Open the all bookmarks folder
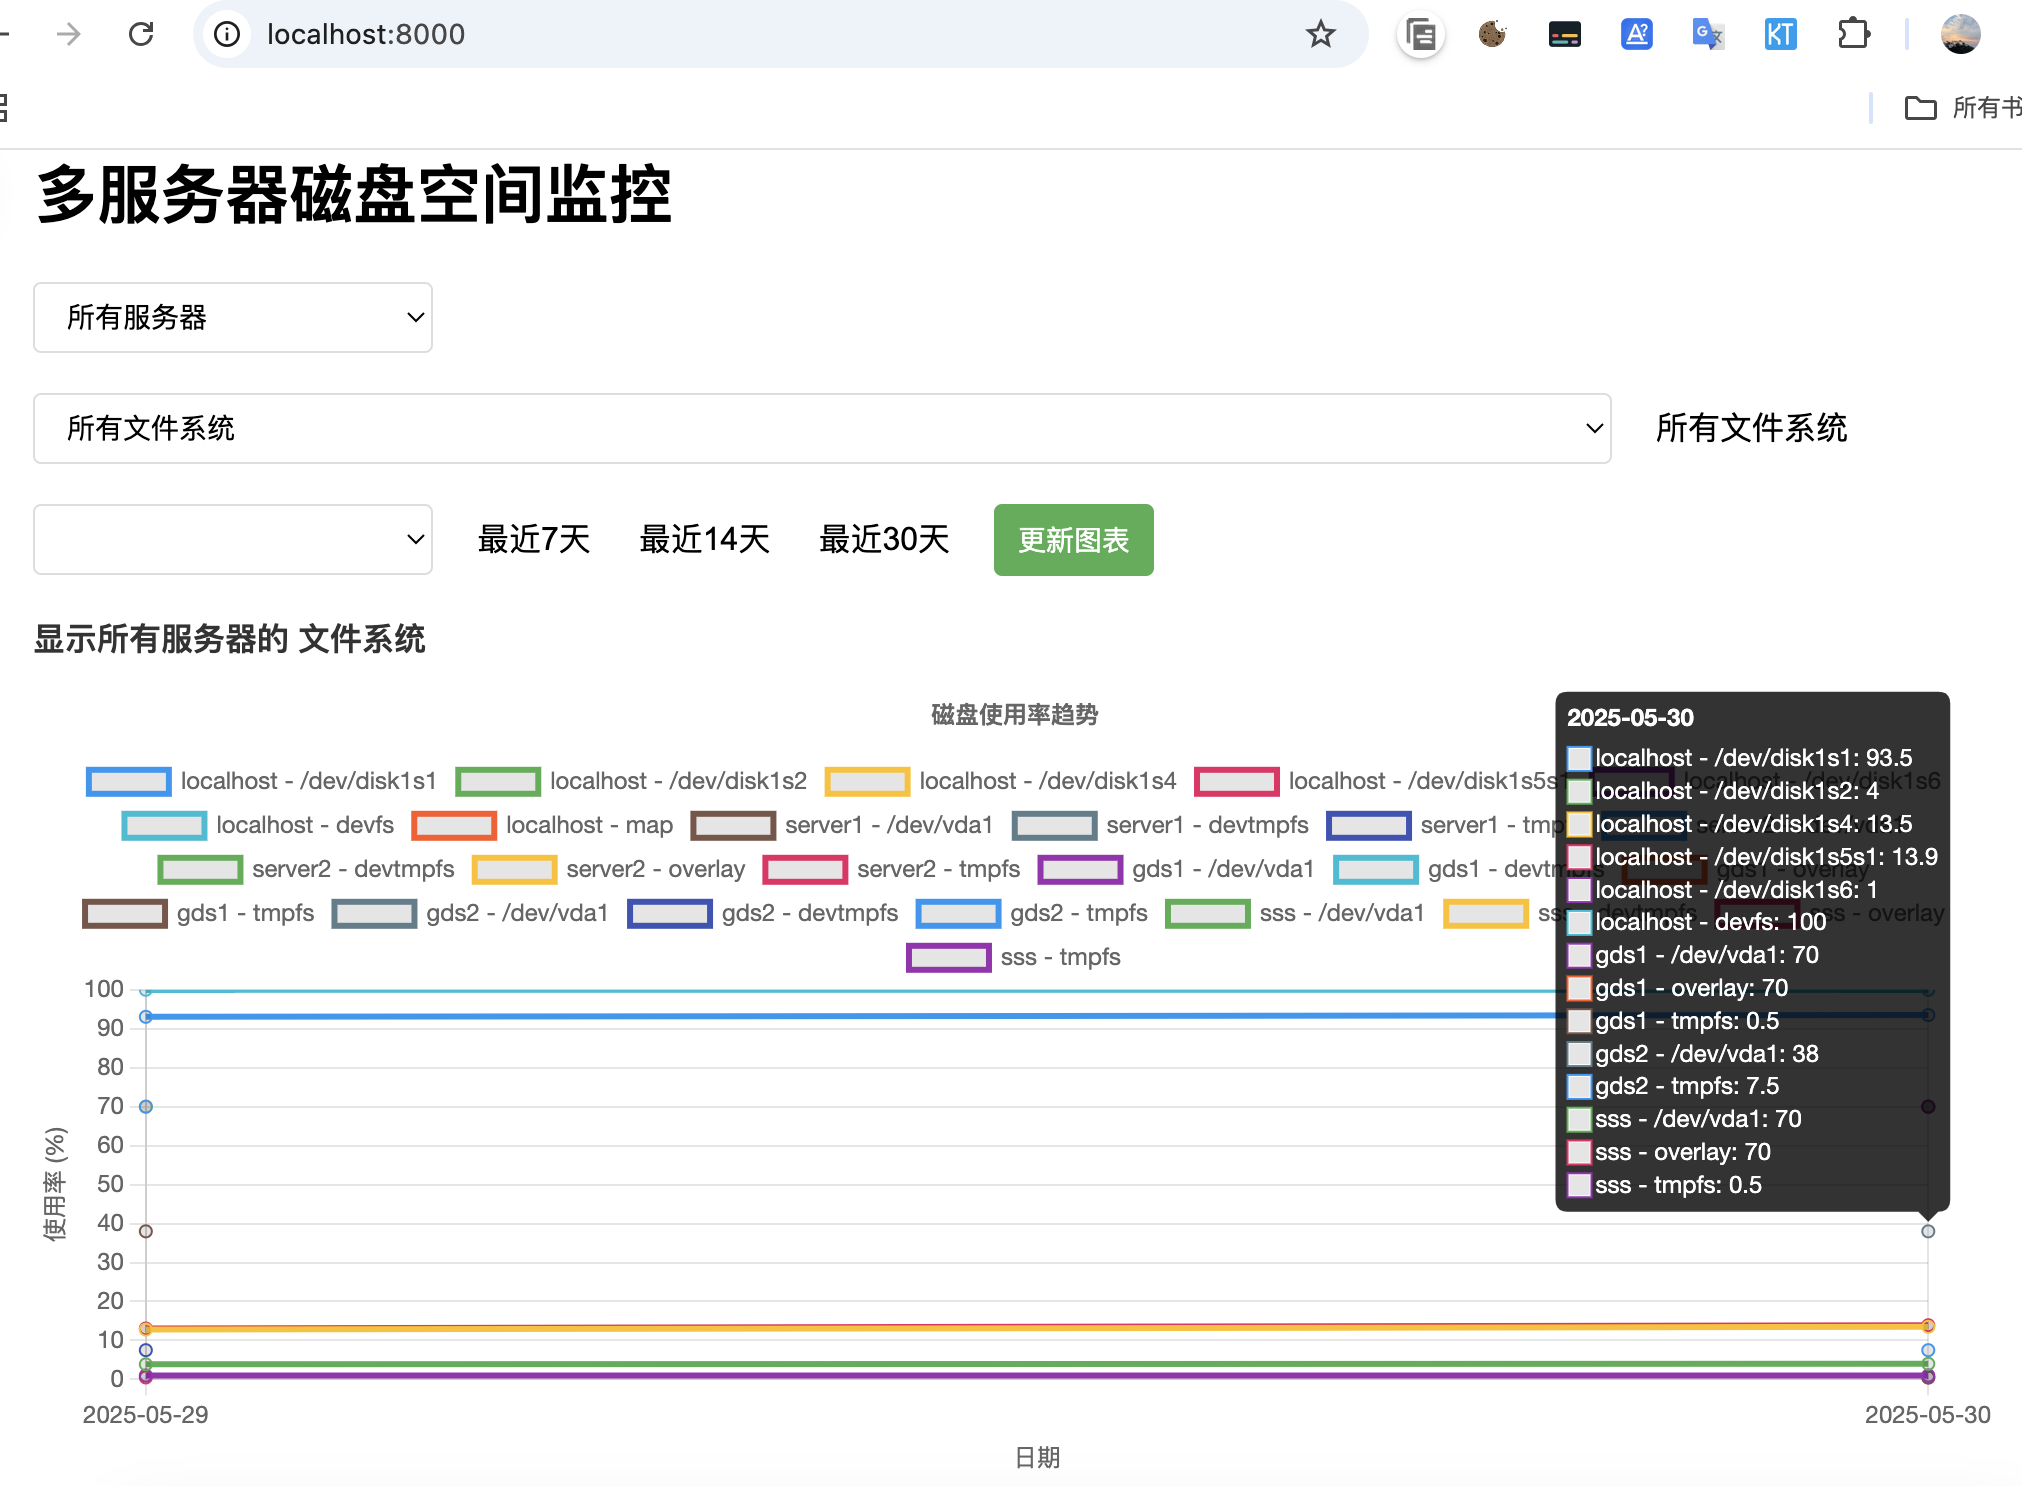2022x1486 pixels. (1962, 107)
